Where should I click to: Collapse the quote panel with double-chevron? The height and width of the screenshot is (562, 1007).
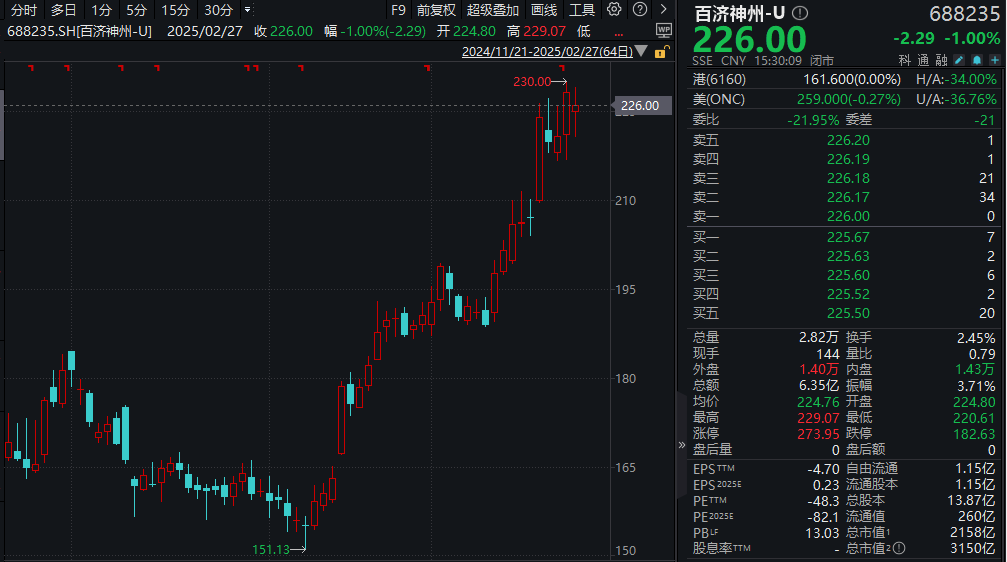pyautogui.click(x=681, y=444)
